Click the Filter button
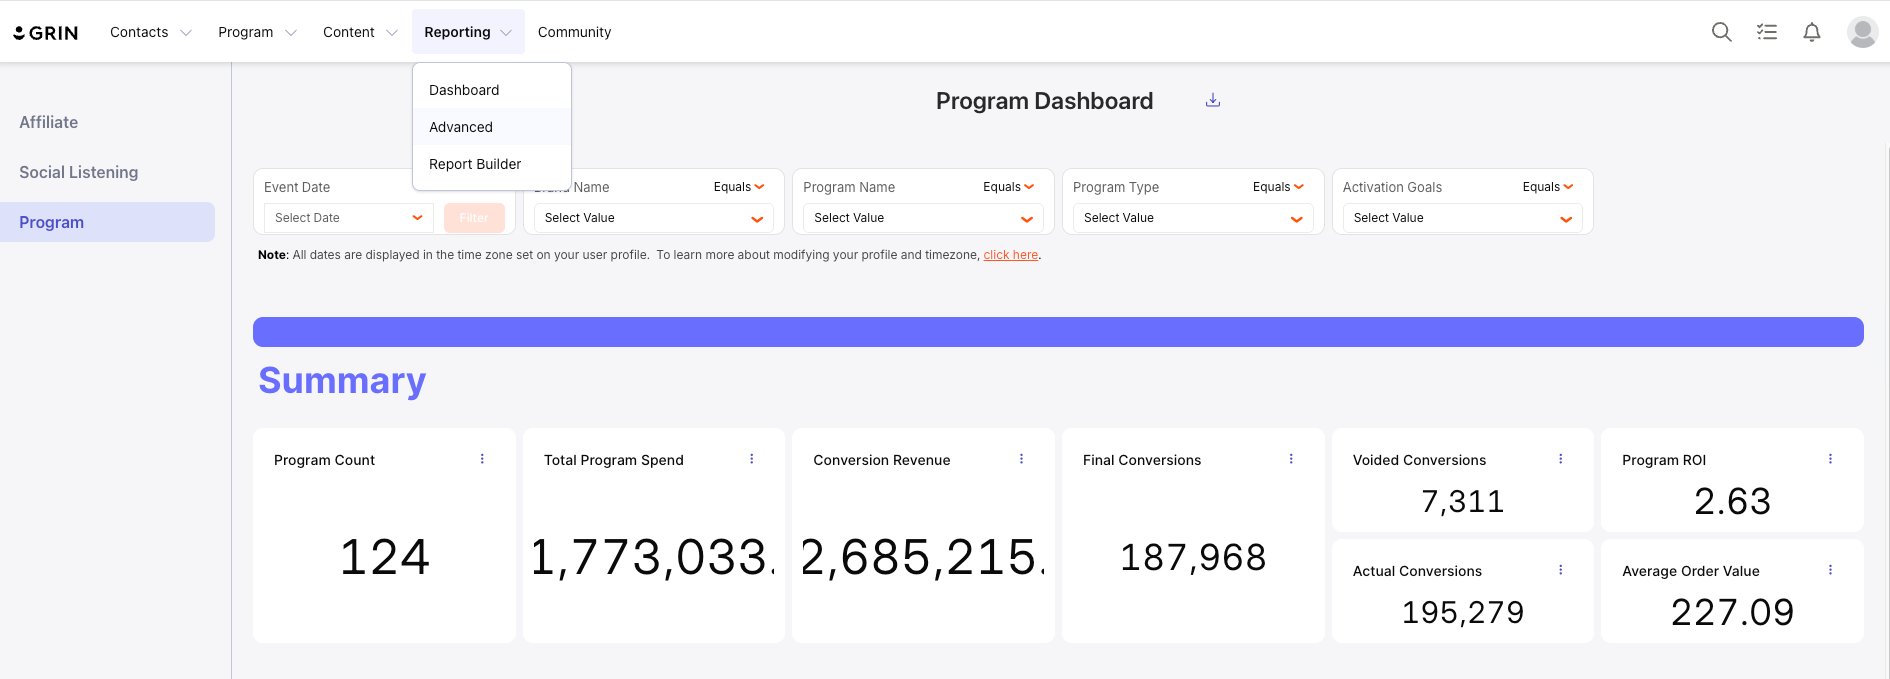Viewport: 1890px width, 679px height. (474, 218)
